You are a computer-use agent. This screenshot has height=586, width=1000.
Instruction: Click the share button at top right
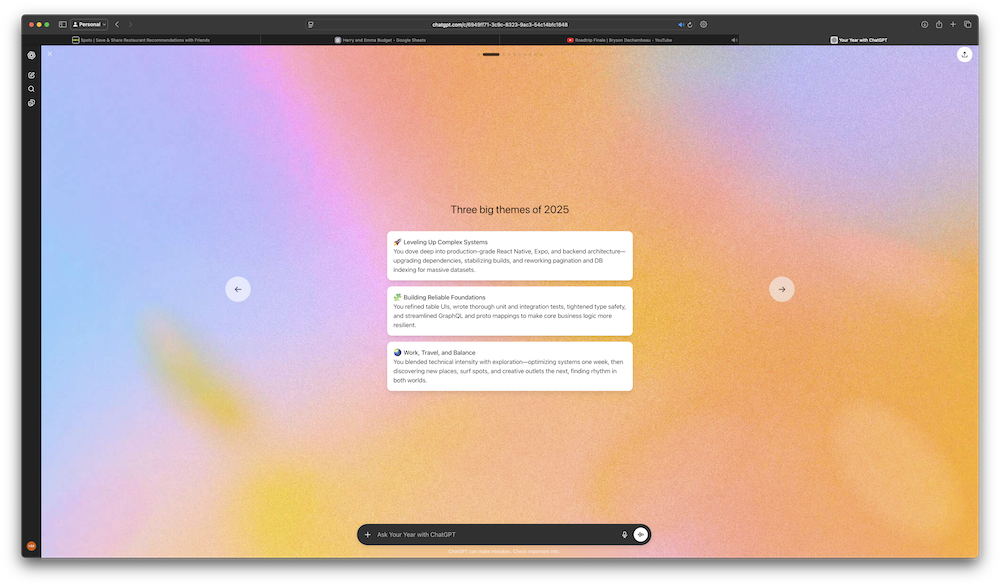coord(964,55)
